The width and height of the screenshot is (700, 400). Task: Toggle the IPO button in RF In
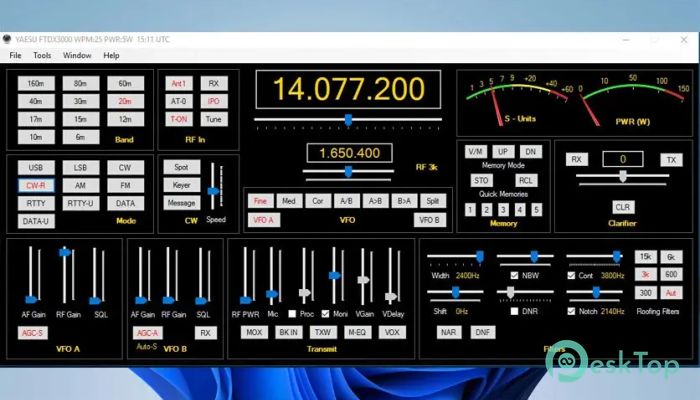(214, 101)
